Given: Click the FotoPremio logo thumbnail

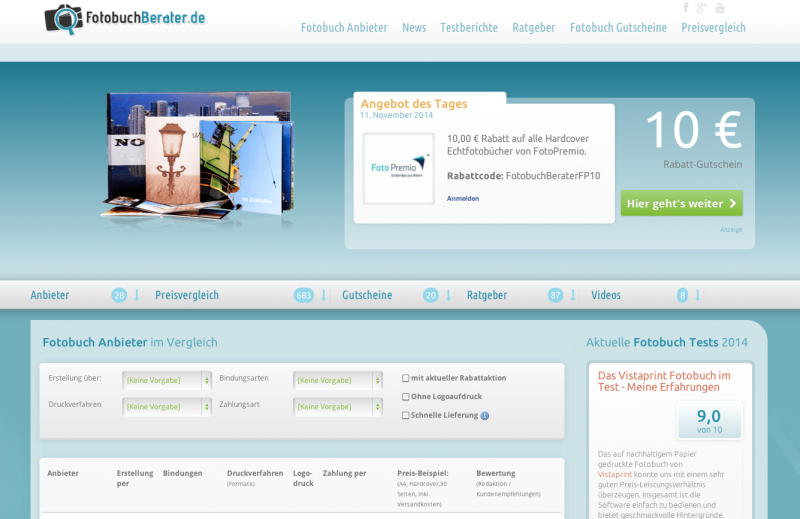Looking at the screenshot, I should click(x=398, y=168).
